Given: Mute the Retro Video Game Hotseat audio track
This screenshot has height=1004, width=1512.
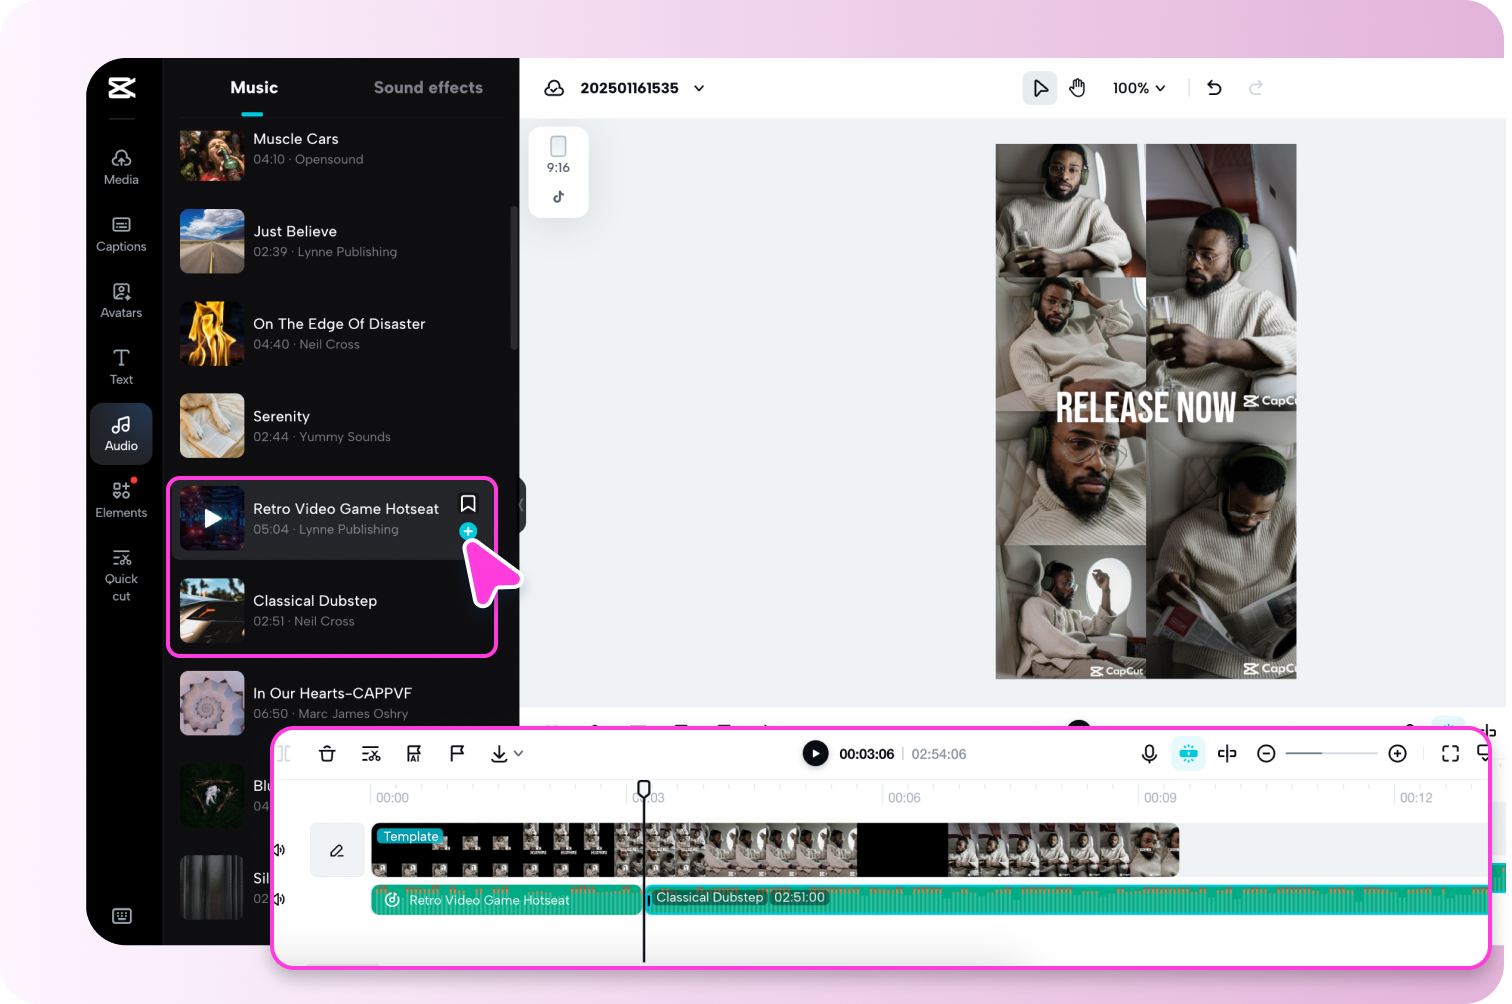Looking at the screenshot, I should pos(280,899).
